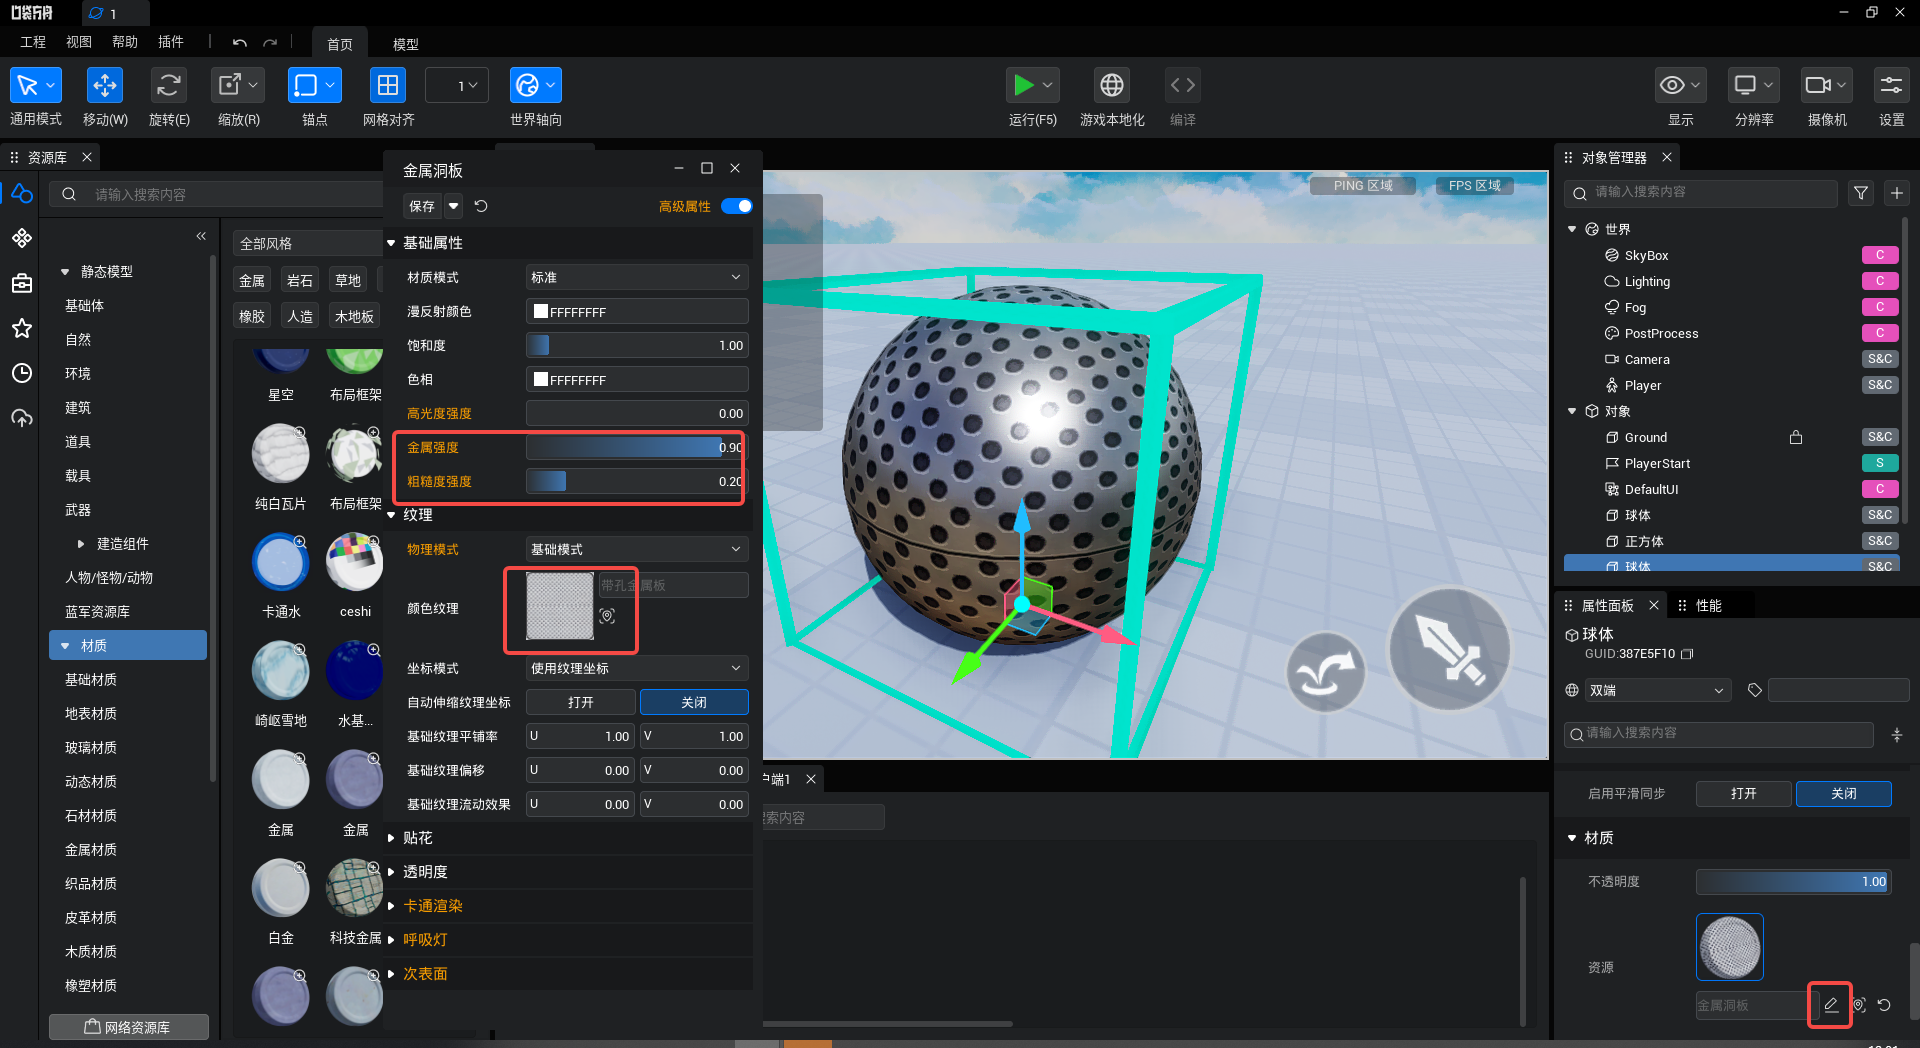
Task: Copy the GUID of 球体
Action: click(x=1688, y=654)
